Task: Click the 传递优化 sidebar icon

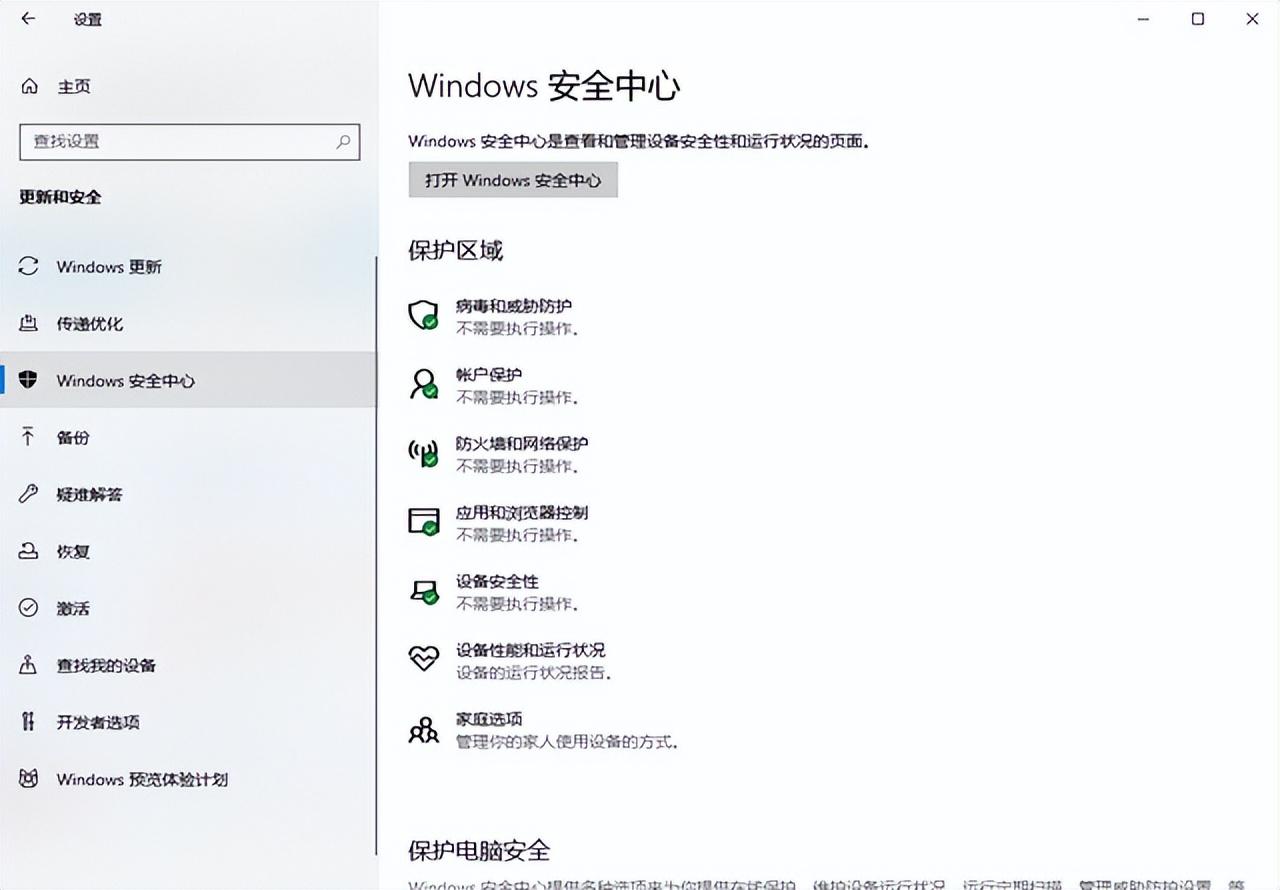Action: click(x=29, y=323)
